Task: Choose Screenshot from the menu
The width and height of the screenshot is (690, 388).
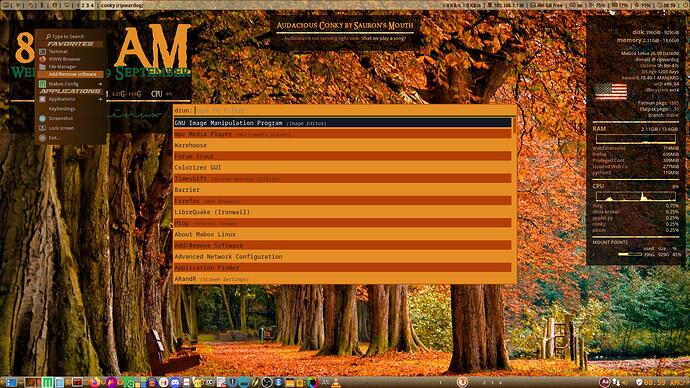Action: coord(70,118)
